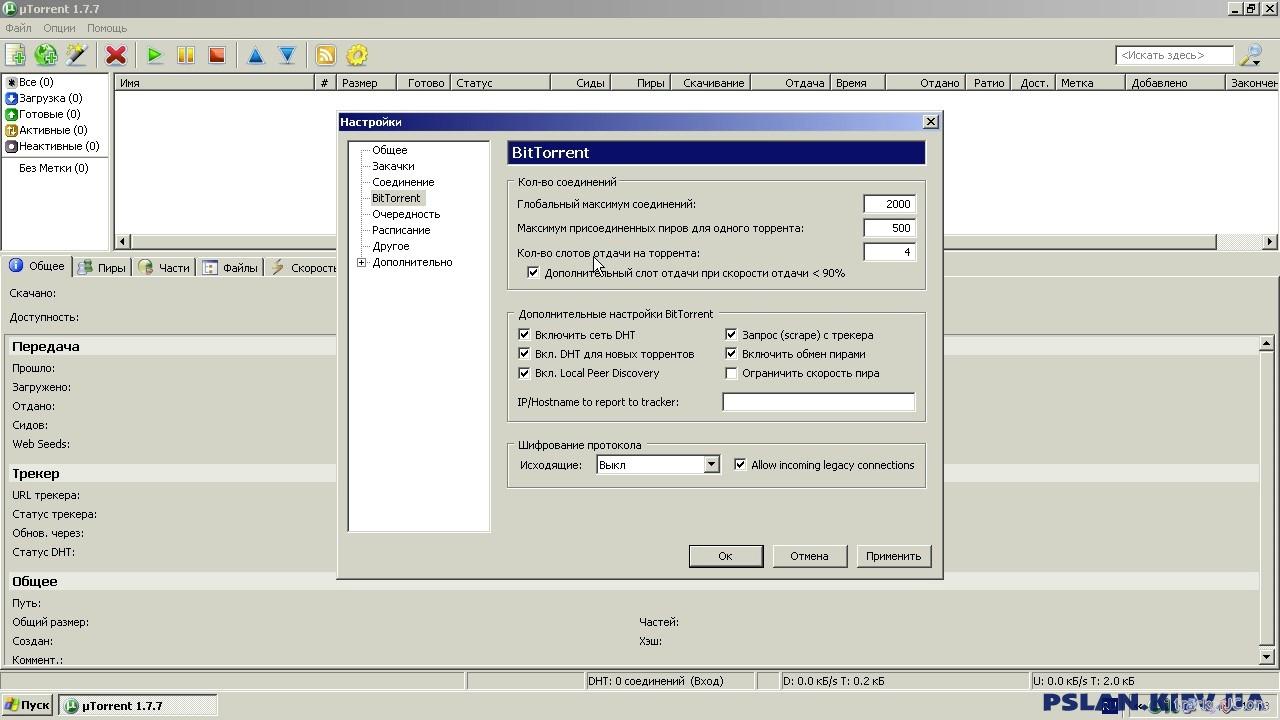Disable the 'Включить сеть DHT' checkbox
The image size is (1280, 720).
point(524,335)
